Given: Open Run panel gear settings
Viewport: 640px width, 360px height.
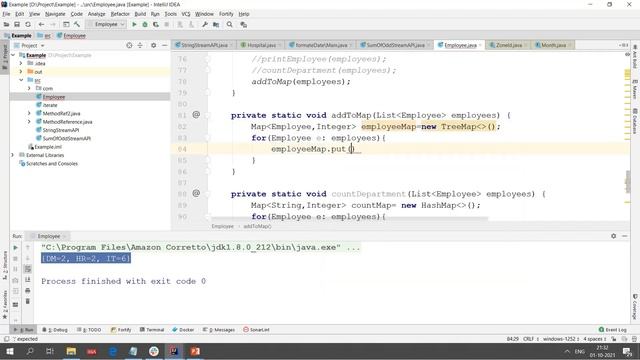Looking at the screenshot, I should tap(613, 236).
